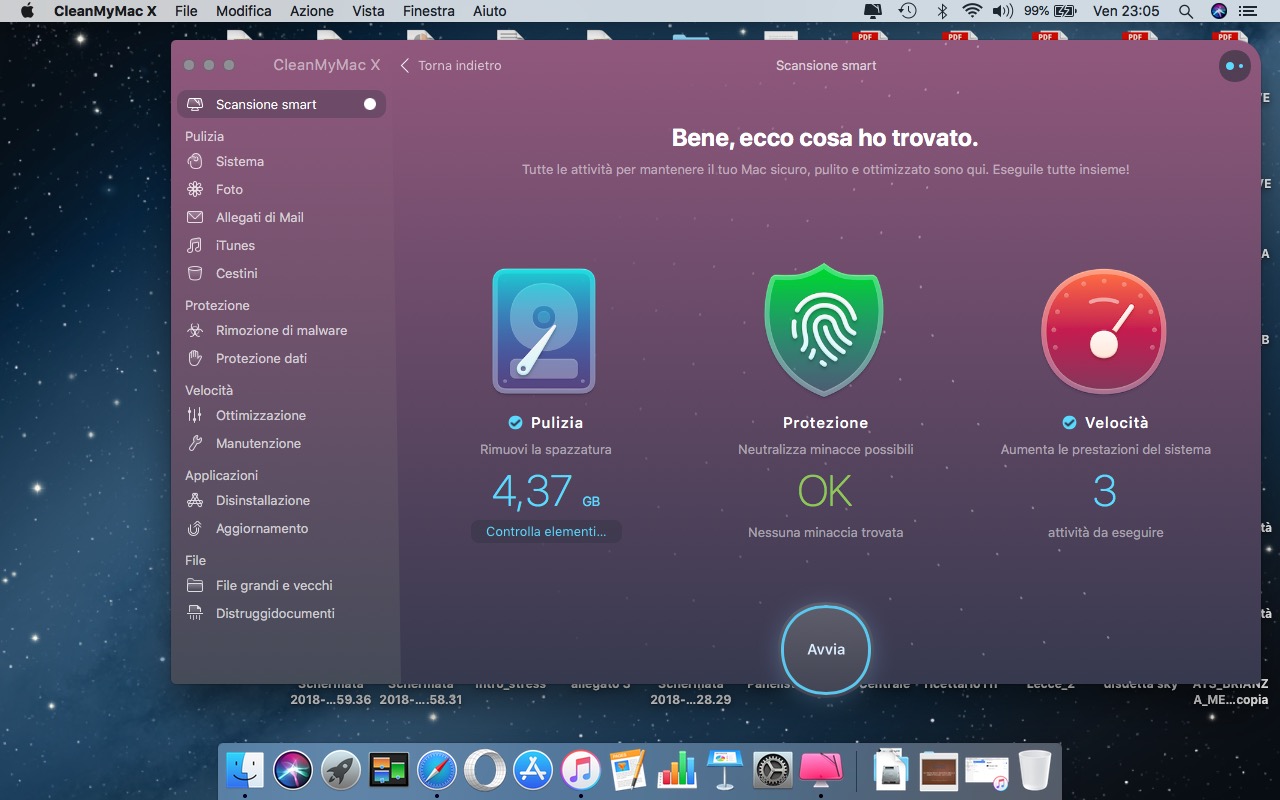Go back with Torna indietro
The width and height of the screenshot is (1280, 800).
451,66
